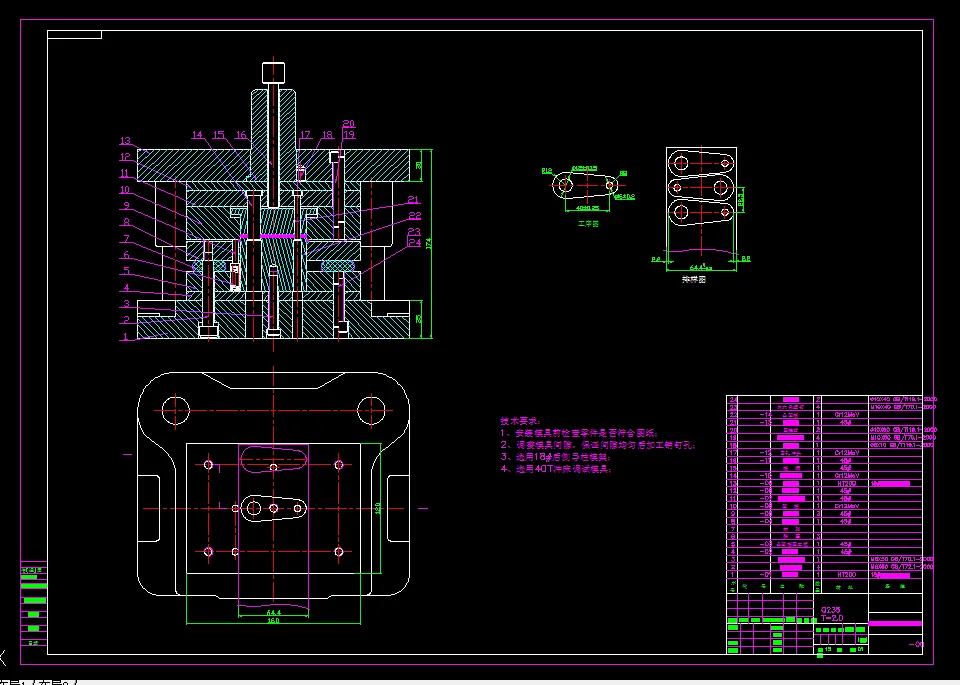Pick balloon label 15 above the die section

click(x=219, y=135)
